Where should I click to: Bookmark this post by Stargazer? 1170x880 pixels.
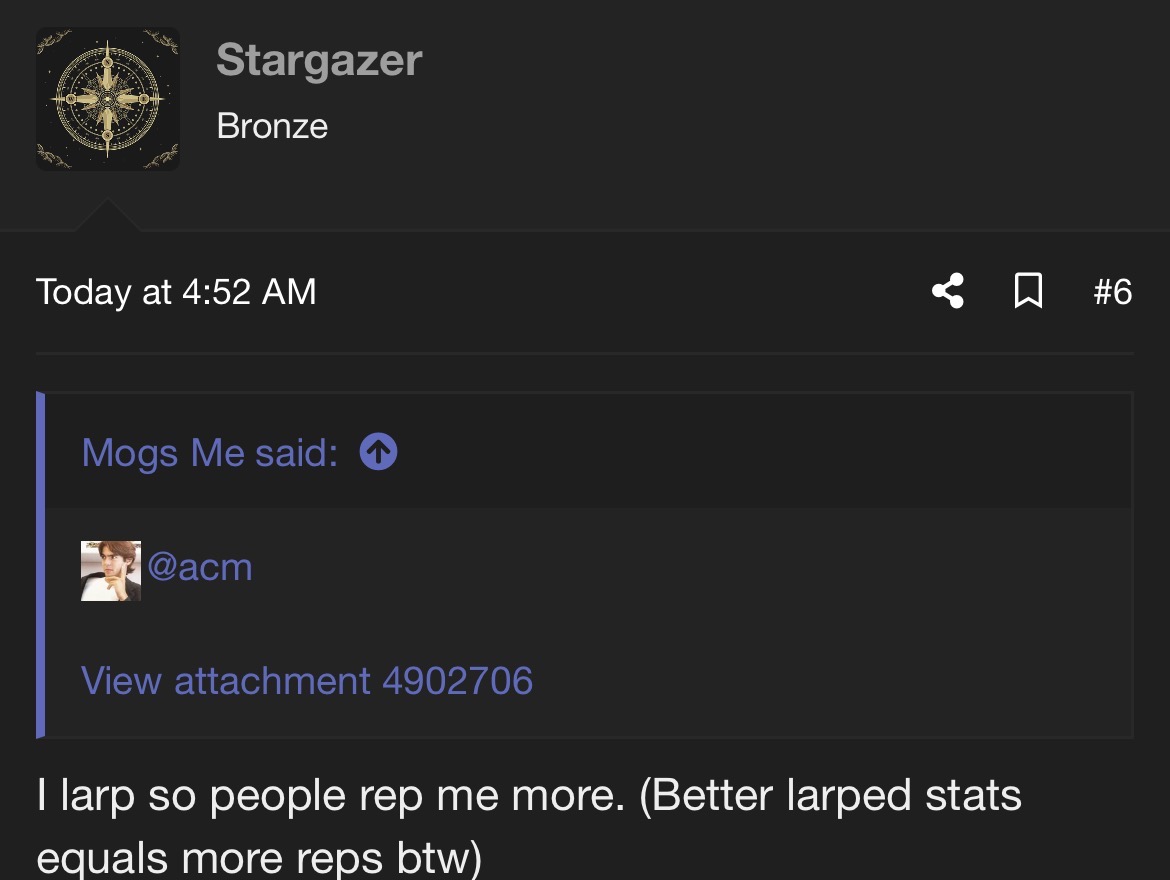[1028, 291]
